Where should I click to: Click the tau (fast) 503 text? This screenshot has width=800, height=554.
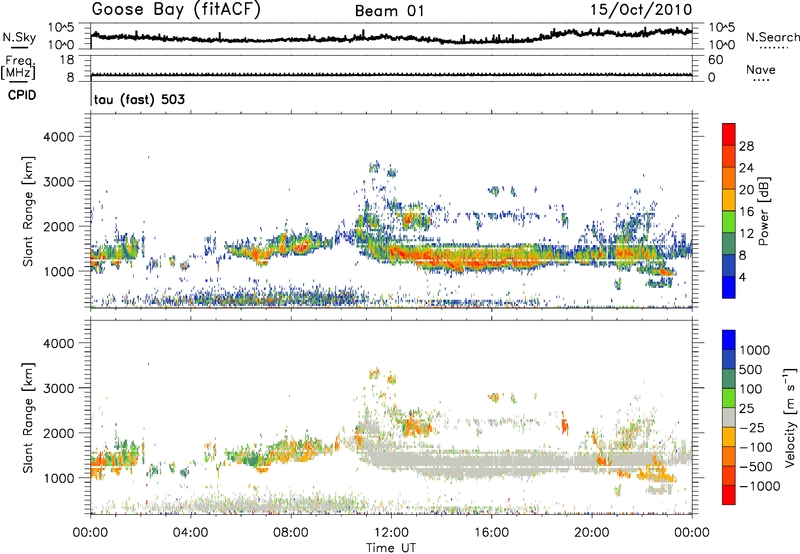(x=139, y=99)
